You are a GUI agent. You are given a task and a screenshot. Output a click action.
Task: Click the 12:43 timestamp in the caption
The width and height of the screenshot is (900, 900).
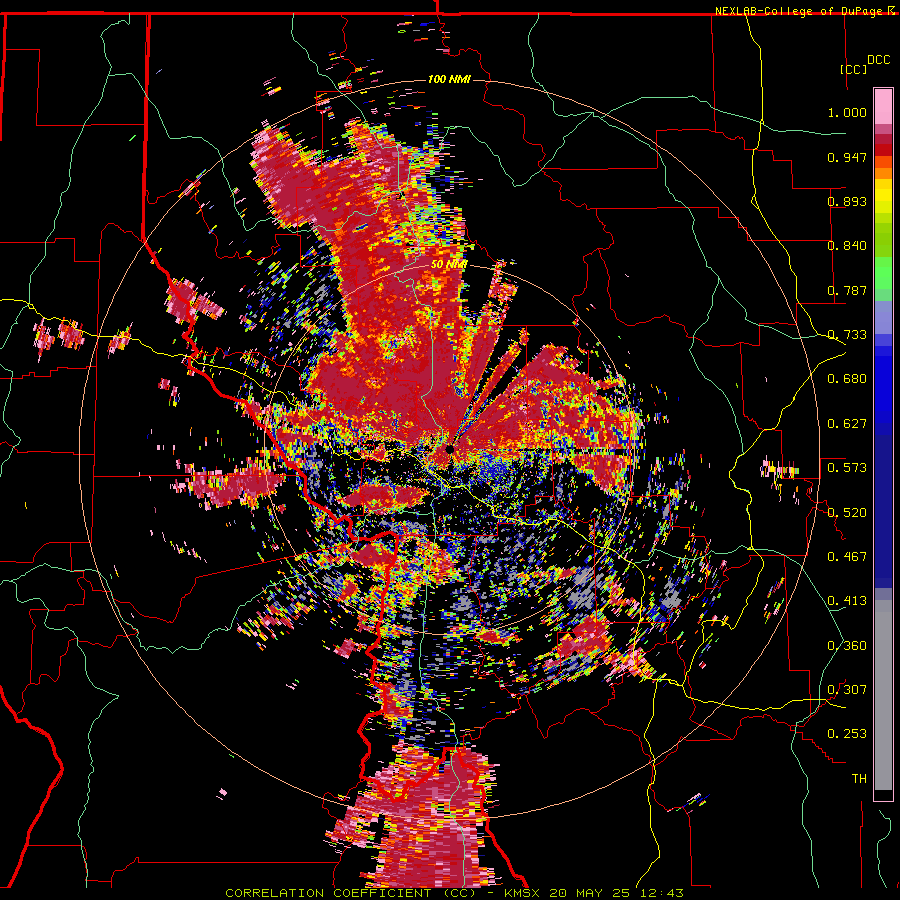click(664, 893)
